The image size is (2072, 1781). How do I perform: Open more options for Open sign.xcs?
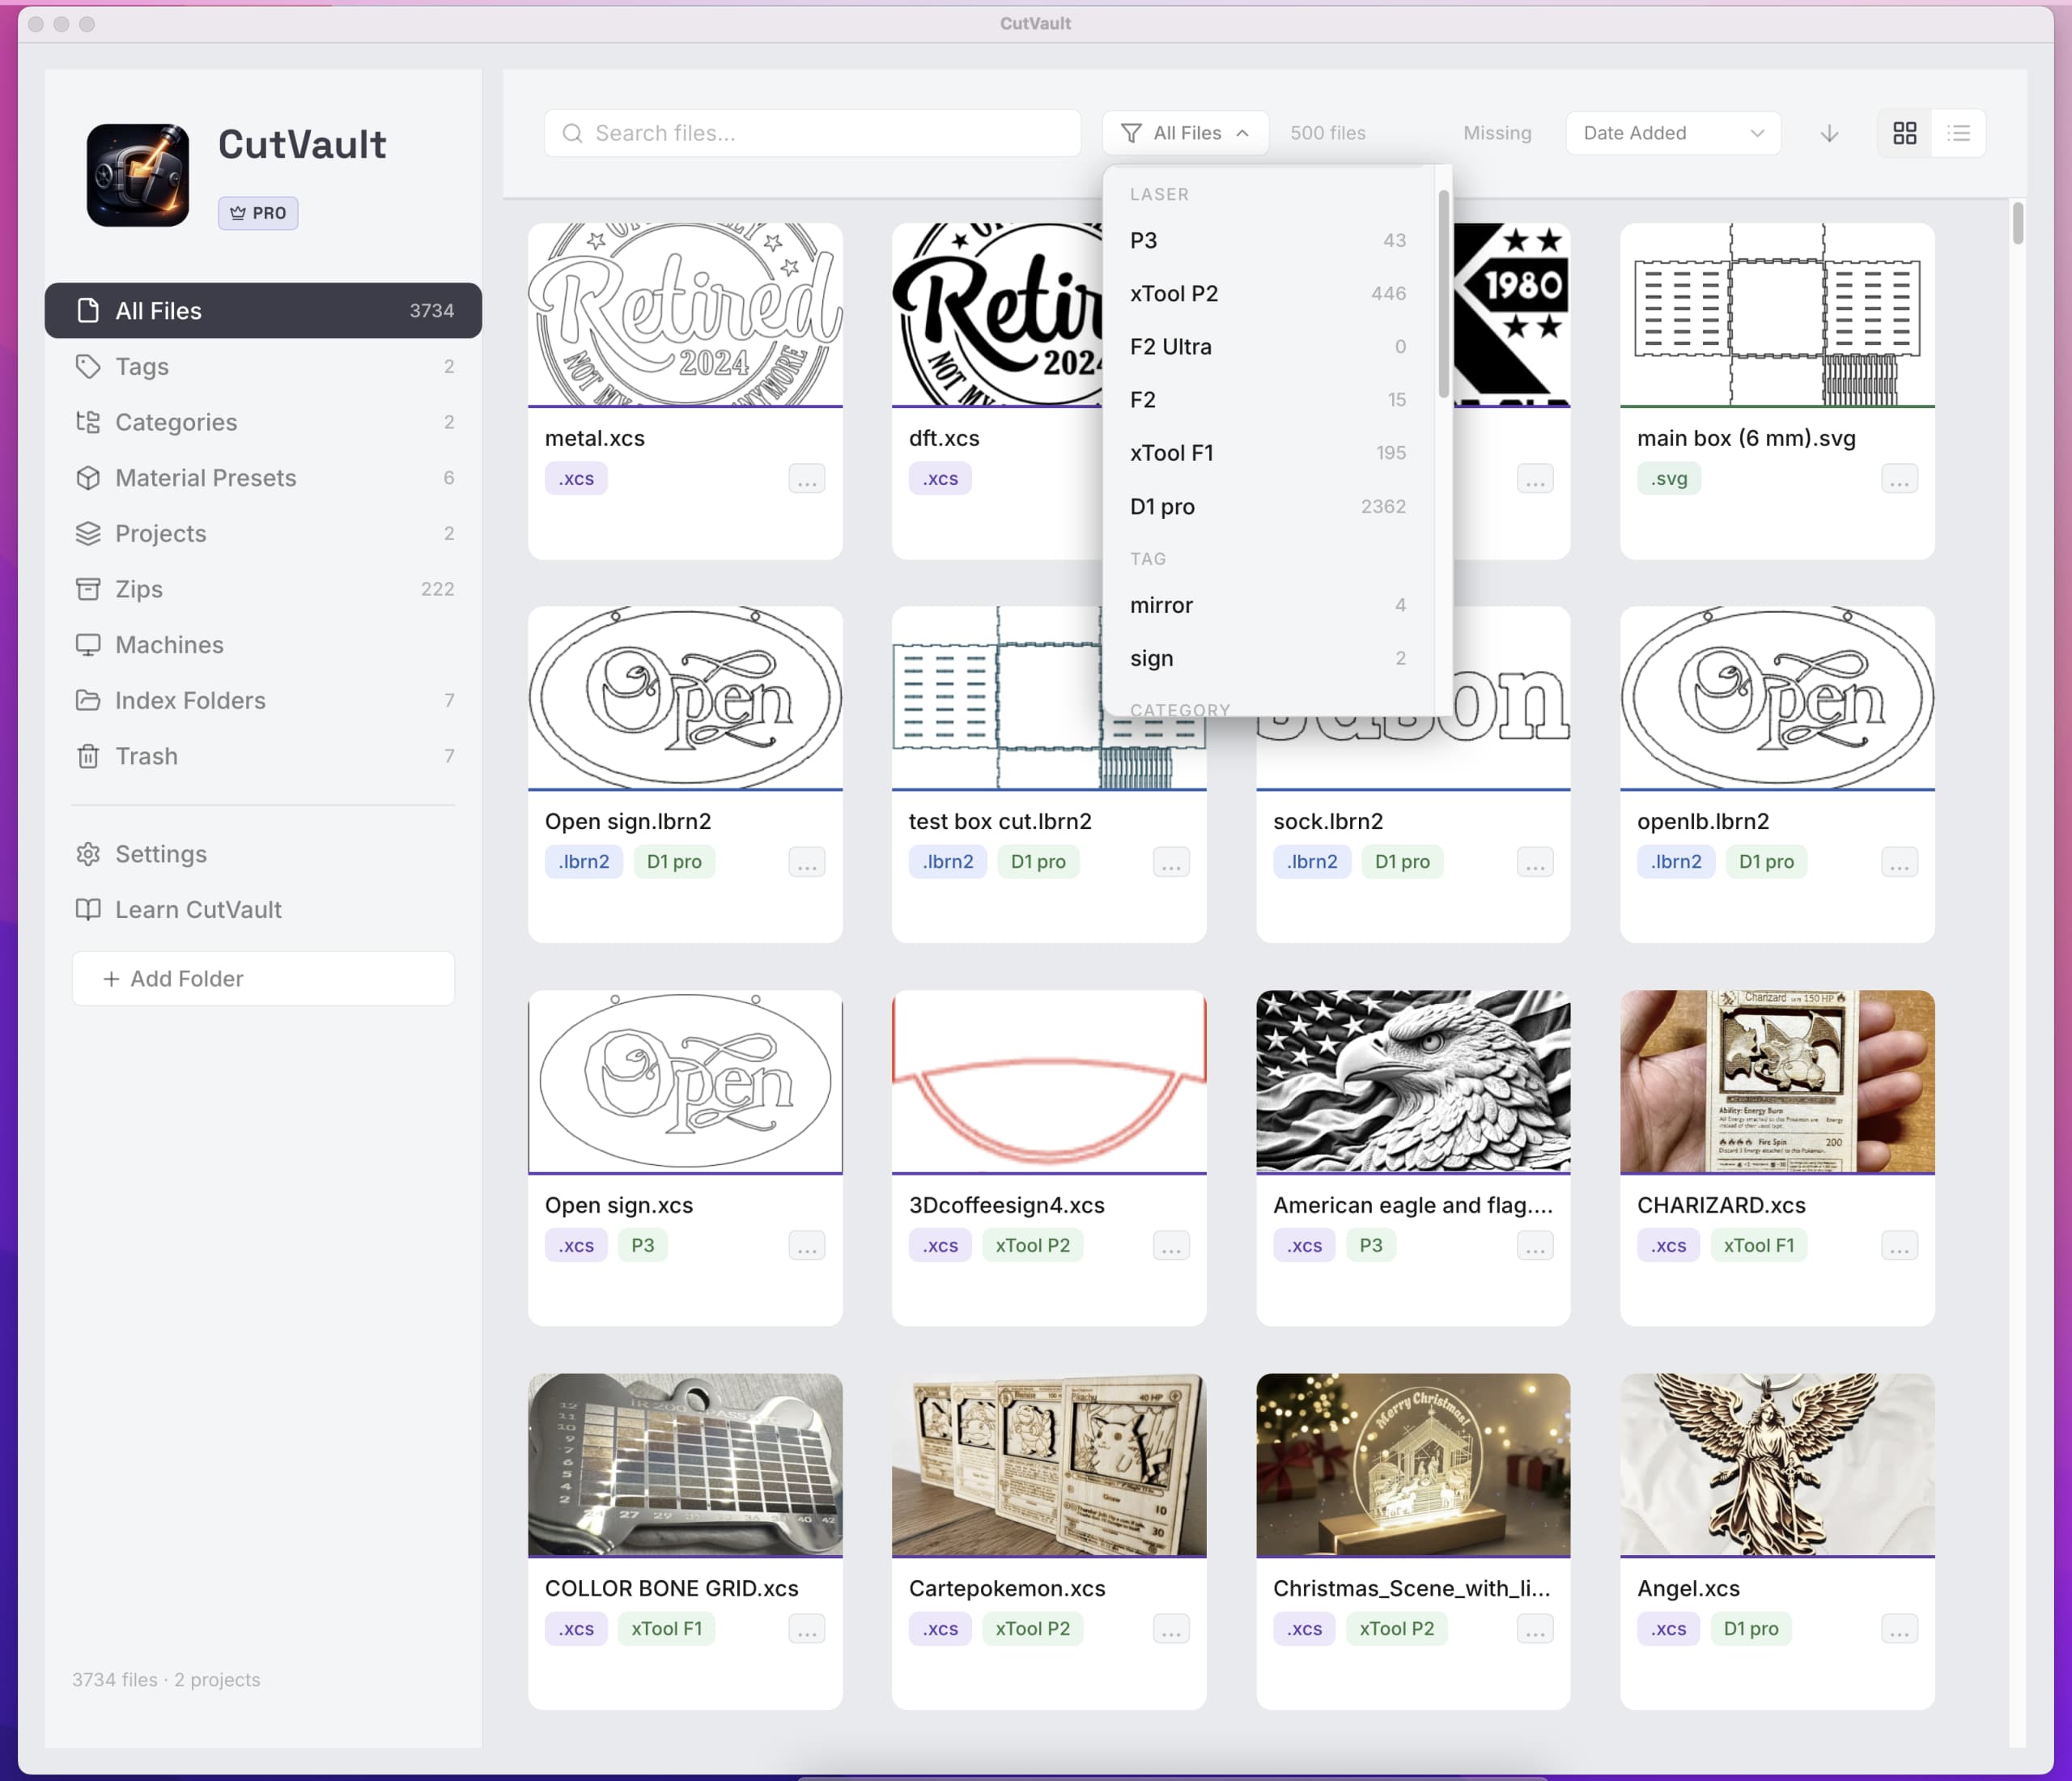click(807, 1246)
